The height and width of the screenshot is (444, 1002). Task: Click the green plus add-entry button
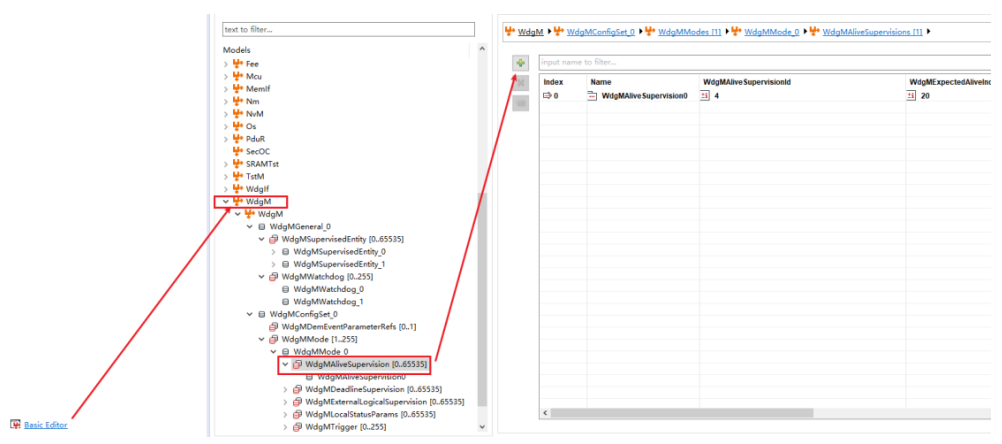point(520,63)
